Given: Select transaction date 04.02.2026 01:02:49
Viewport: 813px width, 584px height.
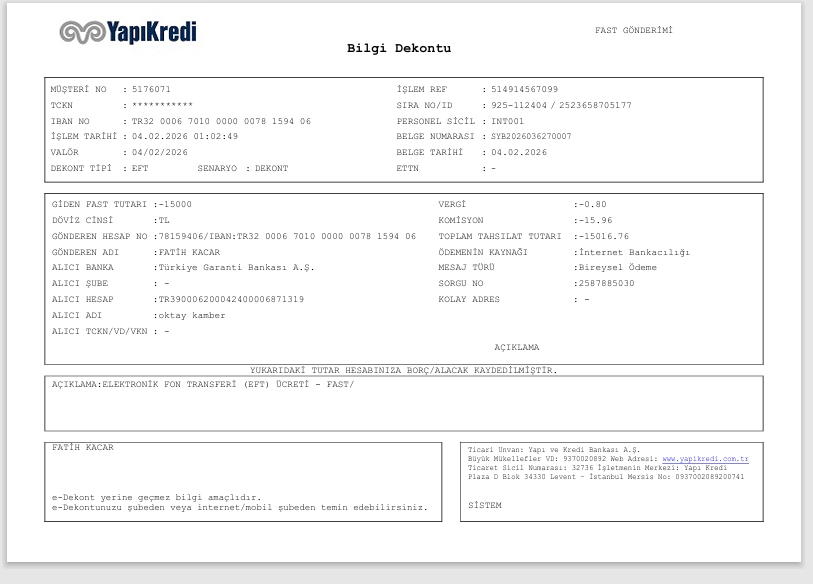Looking at the screenshot, I should tap(185, 136).
